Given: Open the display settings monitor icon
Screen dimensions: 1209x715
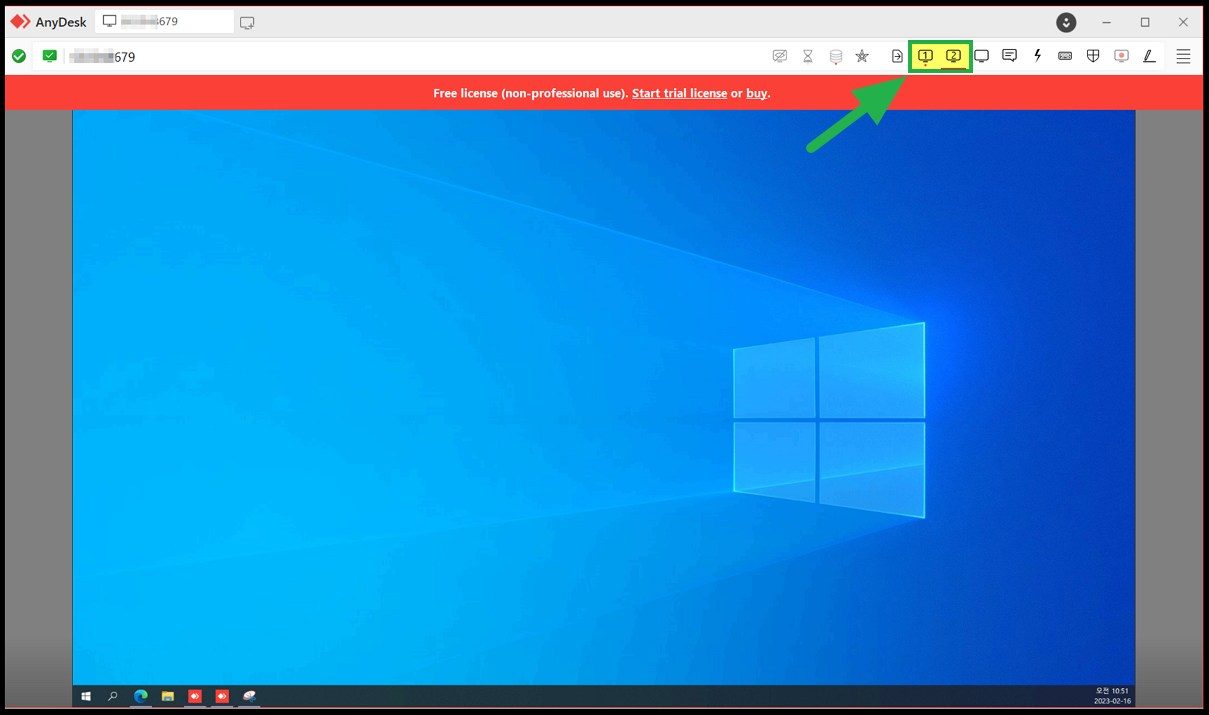Looking at the screenshot, I should pyautogui.click(x=982, y=57).
